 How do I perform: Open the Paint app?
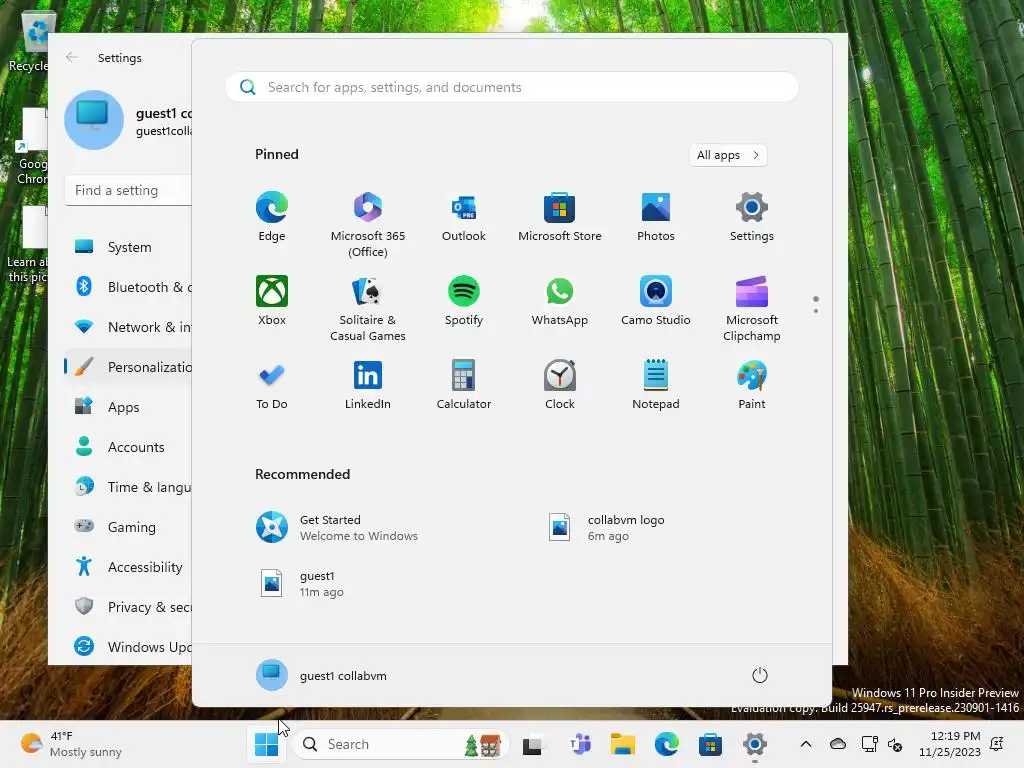[752, 385]
